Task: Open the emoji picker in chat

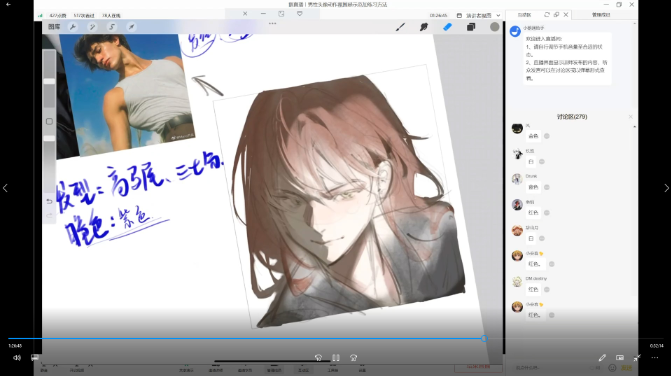Action: pos(612,367)
